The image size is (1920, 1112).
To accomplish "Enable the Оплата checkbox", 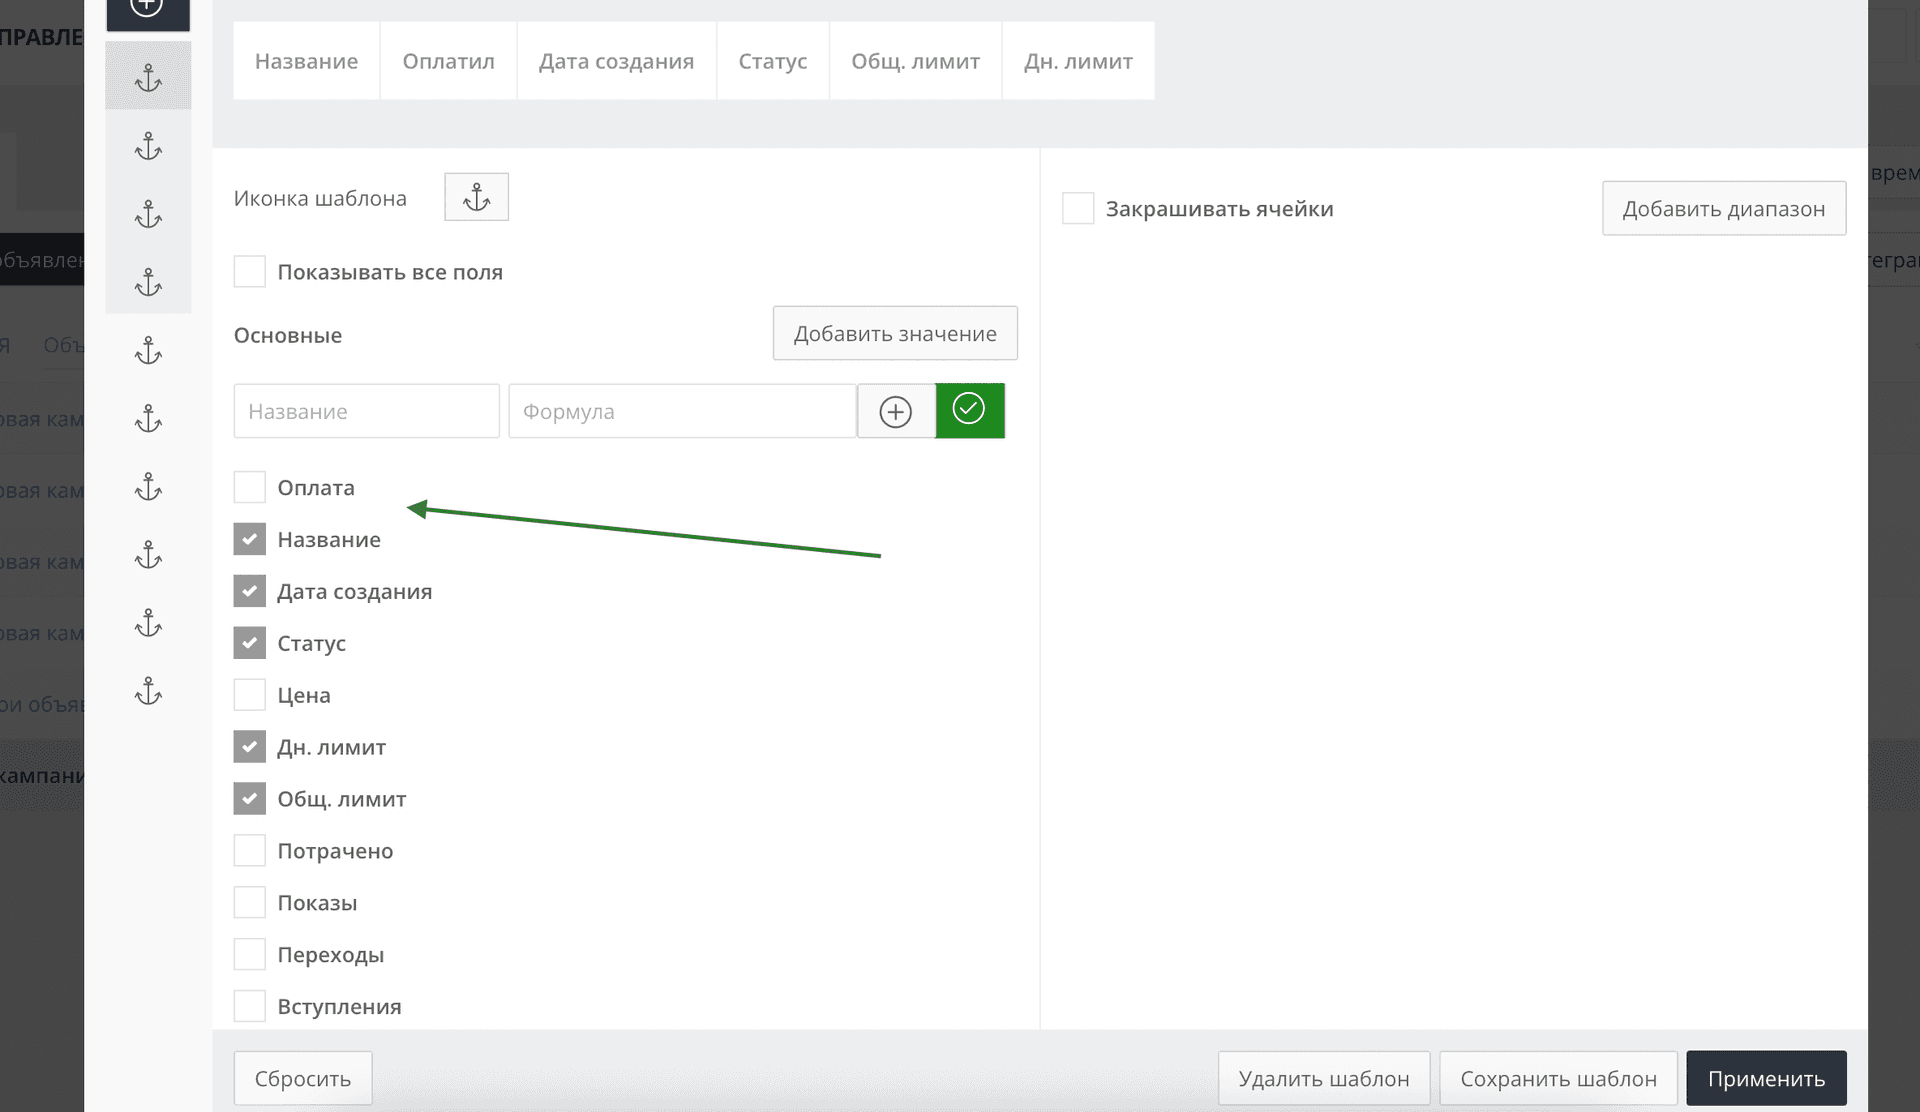I will tap(249, 487).
